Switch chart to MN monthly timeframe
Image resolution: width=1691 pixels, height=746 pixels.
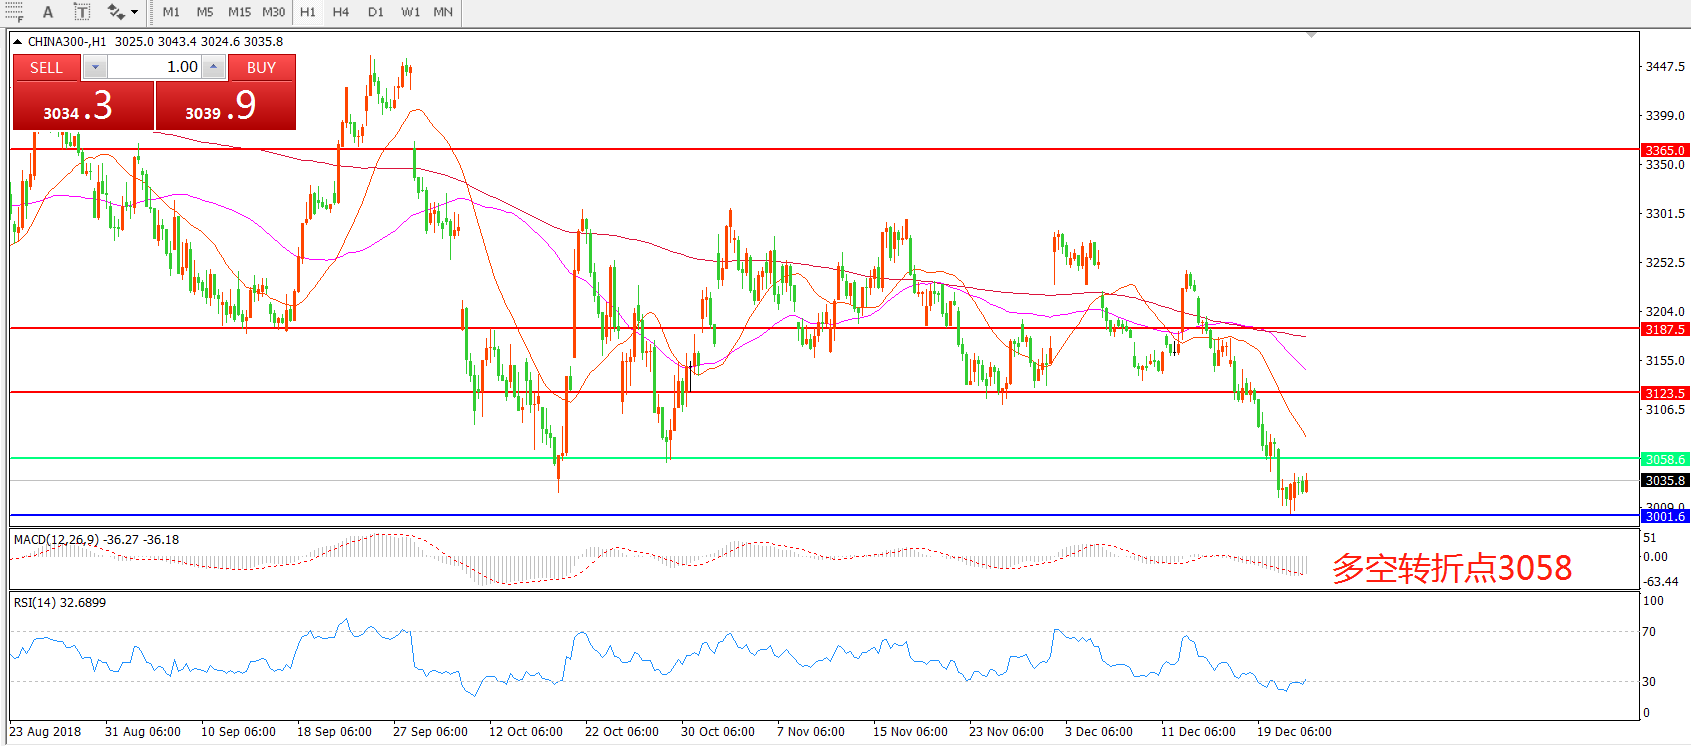coord(443,12)
